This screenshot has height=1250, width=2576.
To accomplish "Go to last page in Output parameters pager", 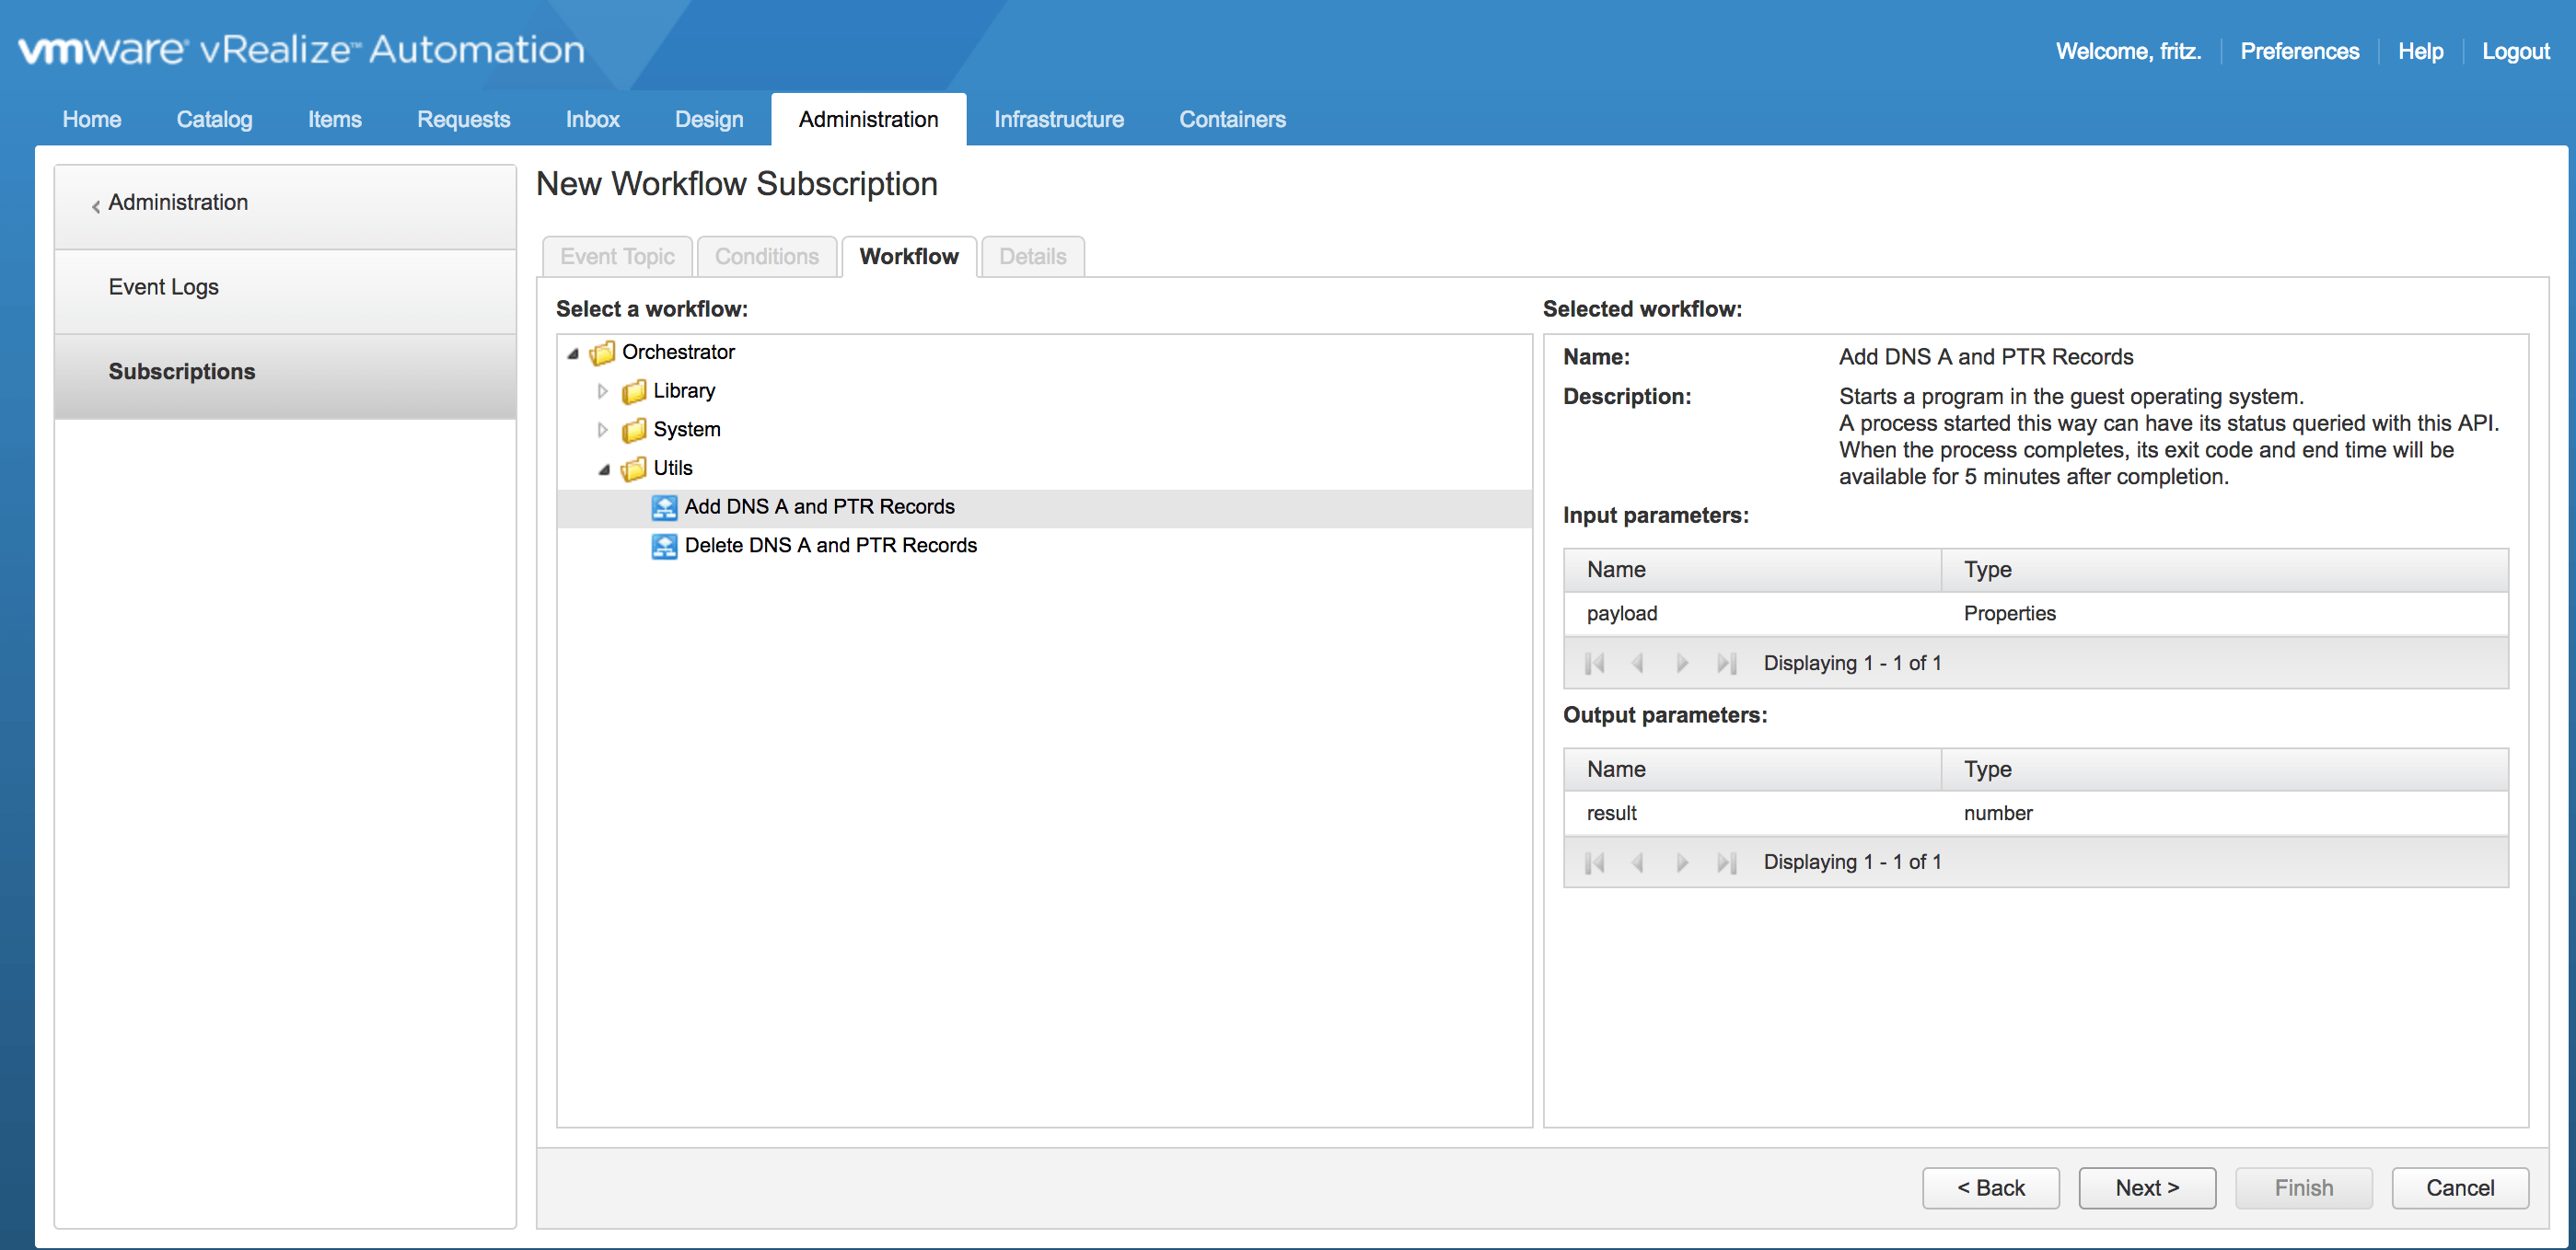I will [1726, 862].
